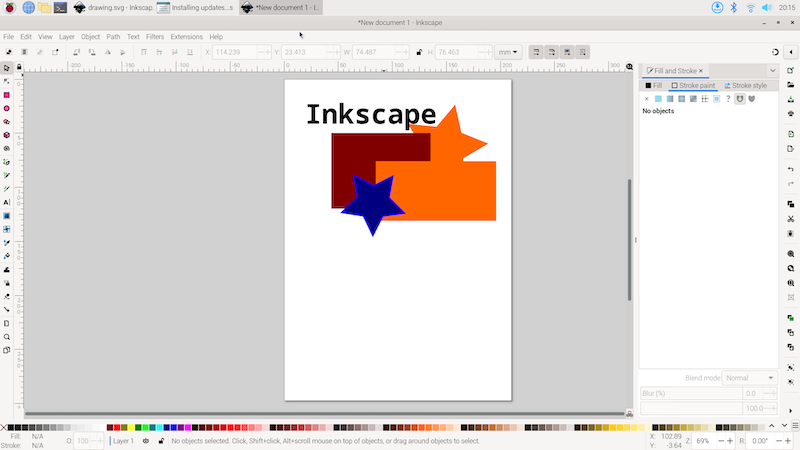The height and width of the screenshot is (450, 800).
Task: Collapse the tool controls overflow arrow
Action: [791, 52]
